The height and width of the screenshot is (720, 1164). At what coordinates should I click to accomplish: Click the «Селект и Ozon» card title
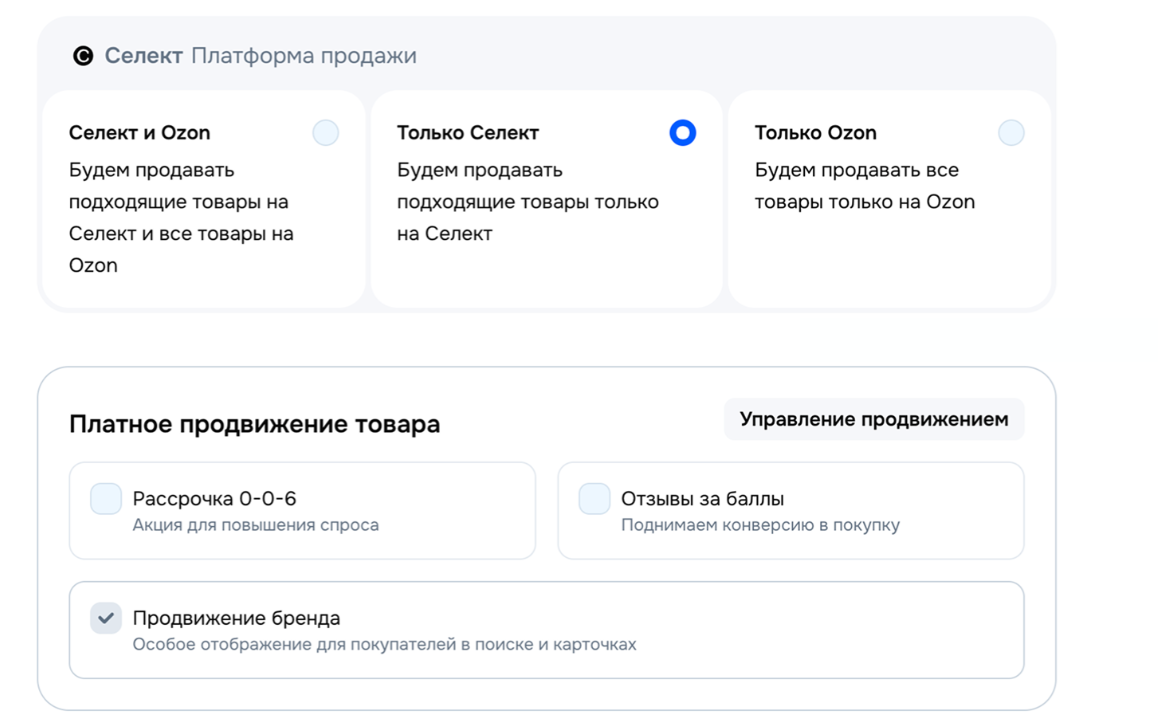(139, 133)
